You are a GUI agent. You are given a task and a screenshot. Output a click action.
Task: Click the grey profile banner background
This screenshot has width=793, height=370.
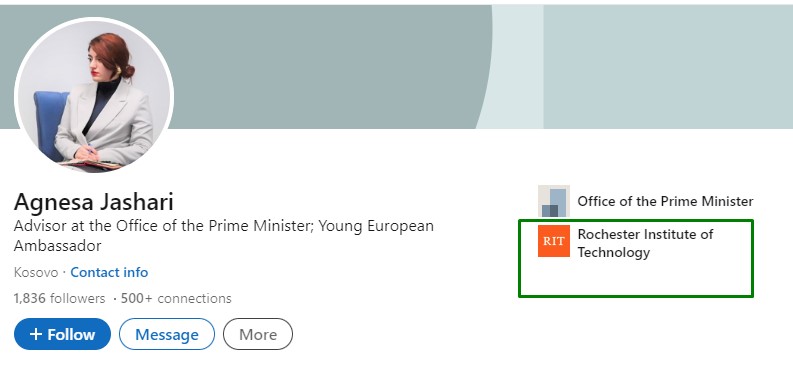click(329, 66)
